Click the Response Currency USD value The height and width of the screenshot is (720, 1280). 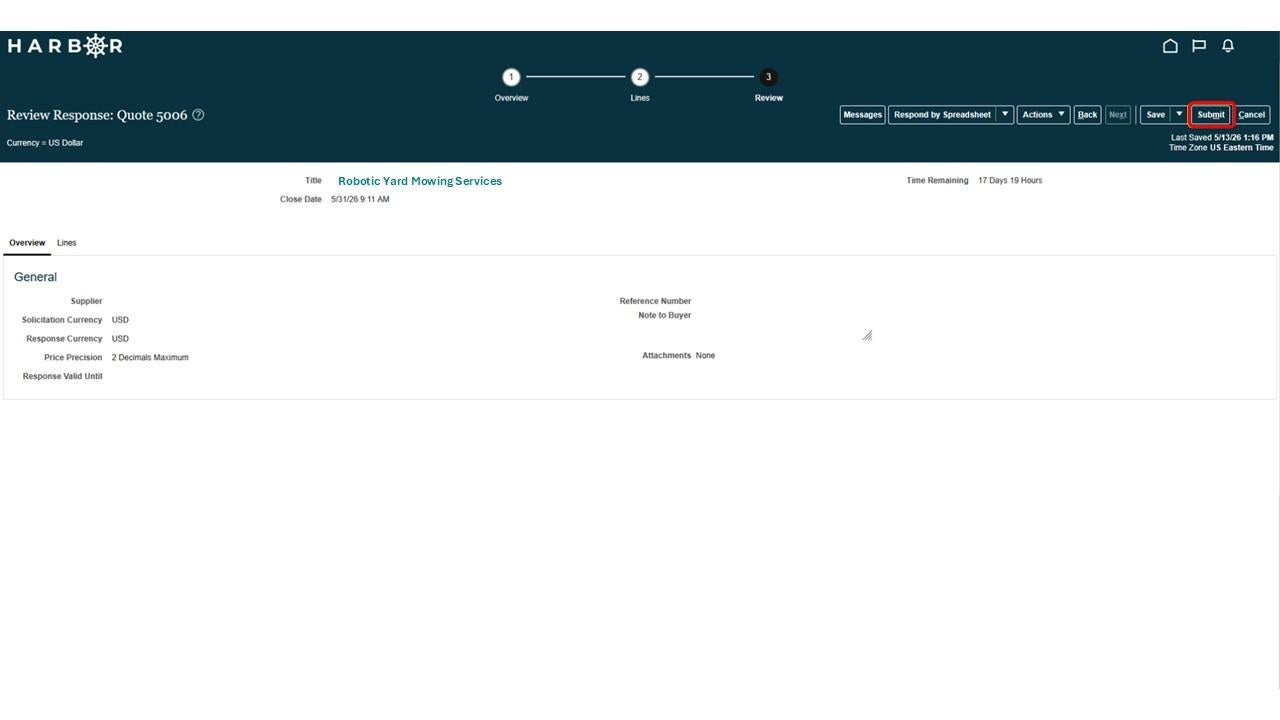[x=120, y=339]
